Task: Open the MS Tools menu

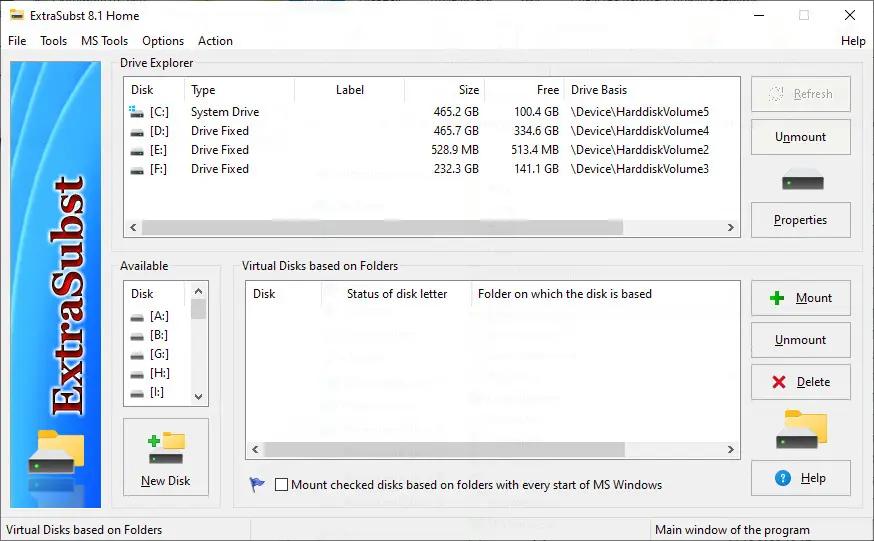Action: (104, 41)
